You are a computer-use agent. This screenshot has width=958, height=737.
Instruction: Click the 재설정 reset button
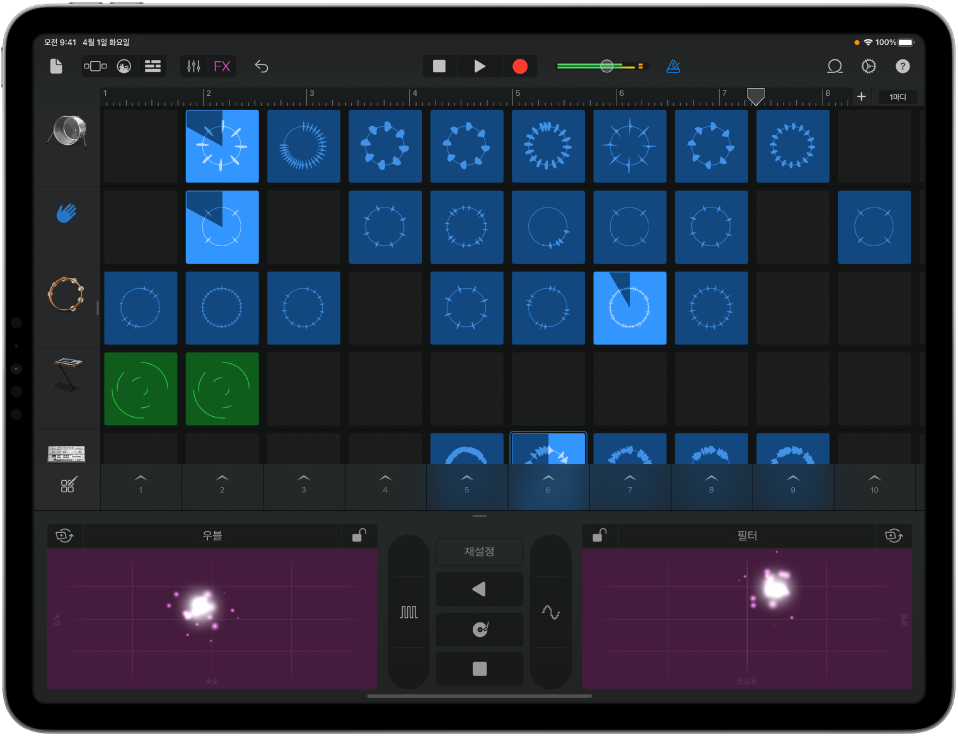tap(480, 551)
